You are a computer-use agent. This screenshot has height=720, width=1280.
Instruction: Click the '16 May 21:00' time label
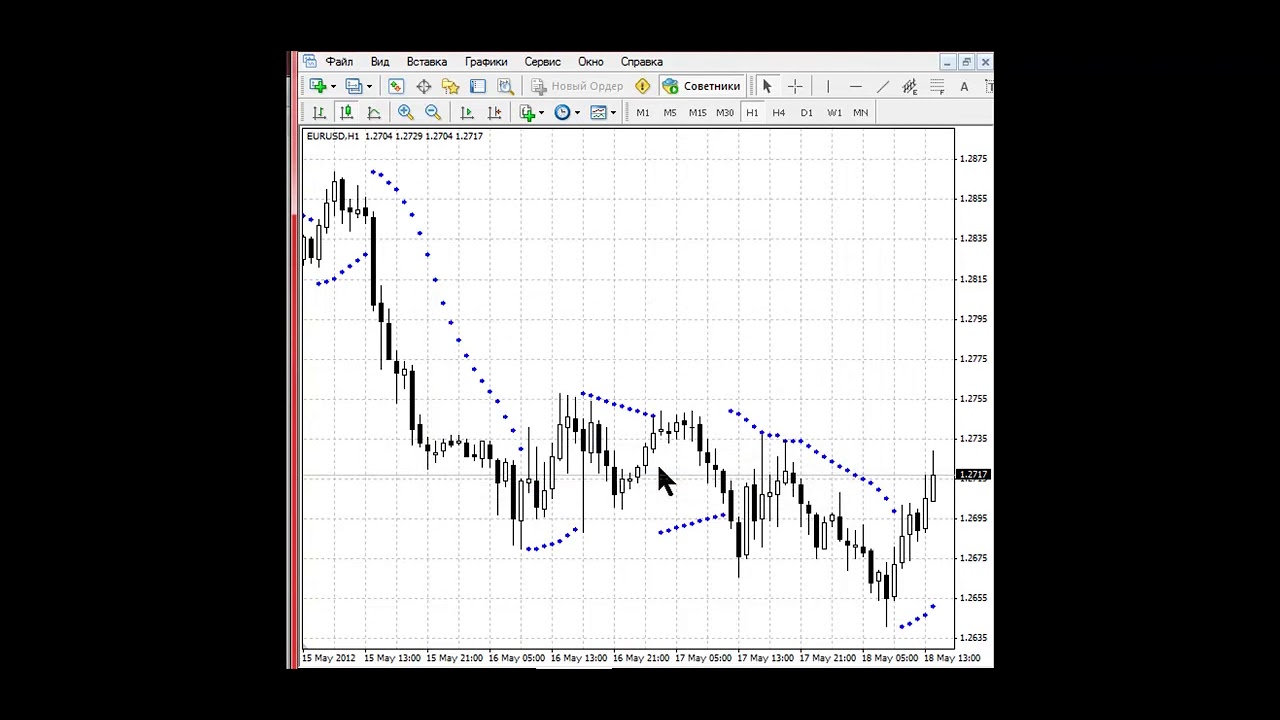click(x=641, y=659)
